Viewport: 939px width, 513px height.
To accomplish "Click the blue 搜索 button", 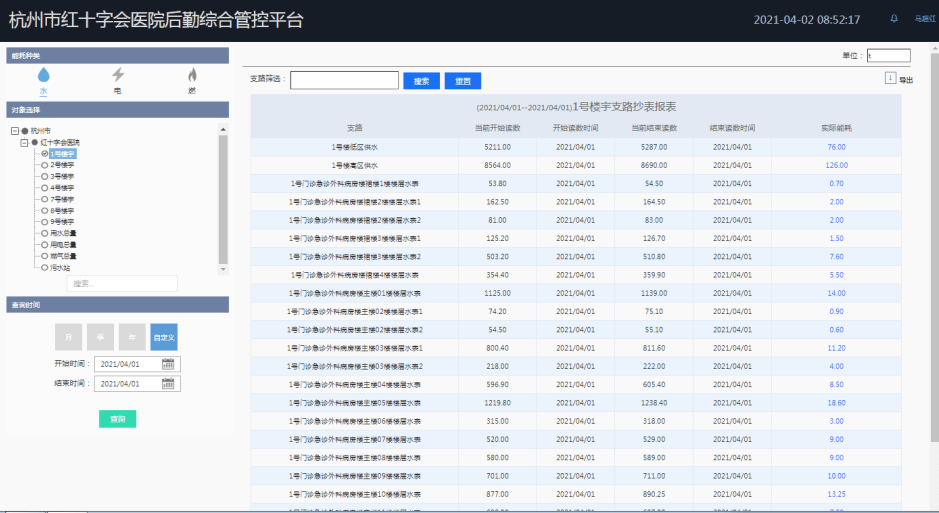I will [422, 81].
